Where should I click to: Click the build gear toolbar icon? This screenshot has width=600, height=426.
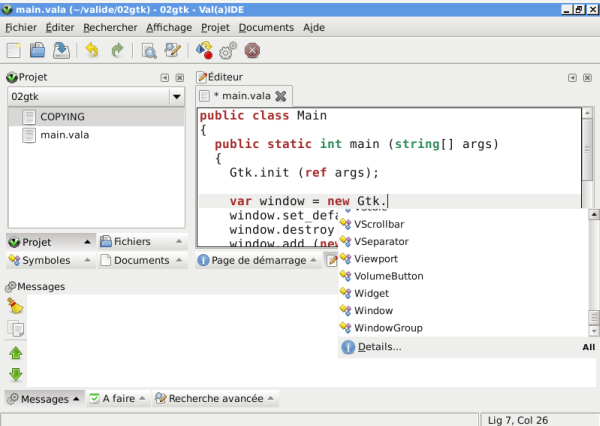click(228, 50)
